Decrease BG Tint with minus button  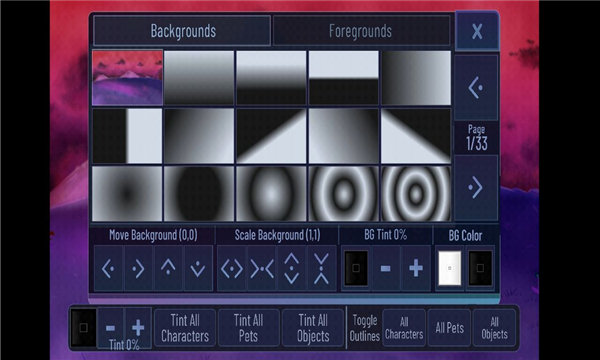click(386, 269)
